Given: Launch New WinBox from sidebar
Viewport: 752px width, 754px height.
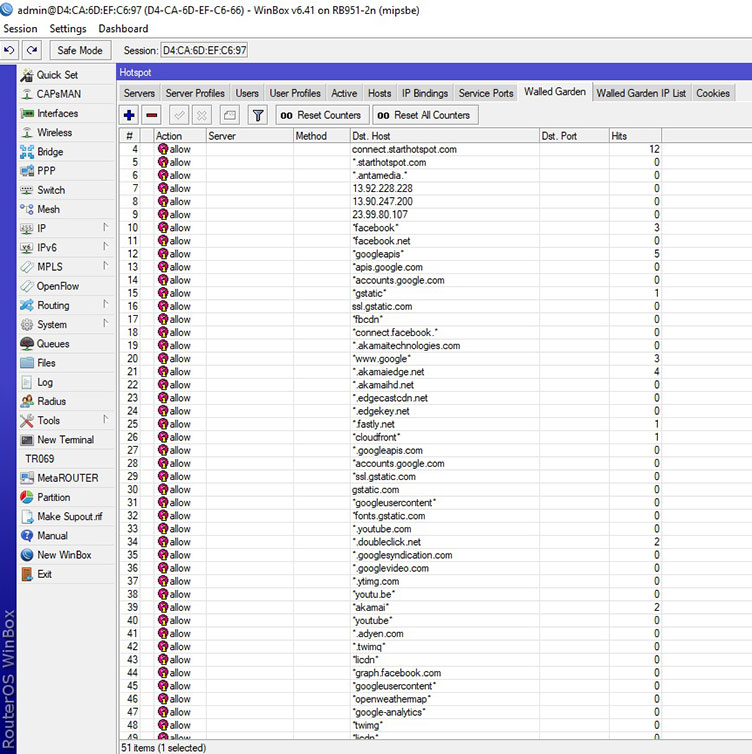Looking at the screenshot, I should point(66,555).
